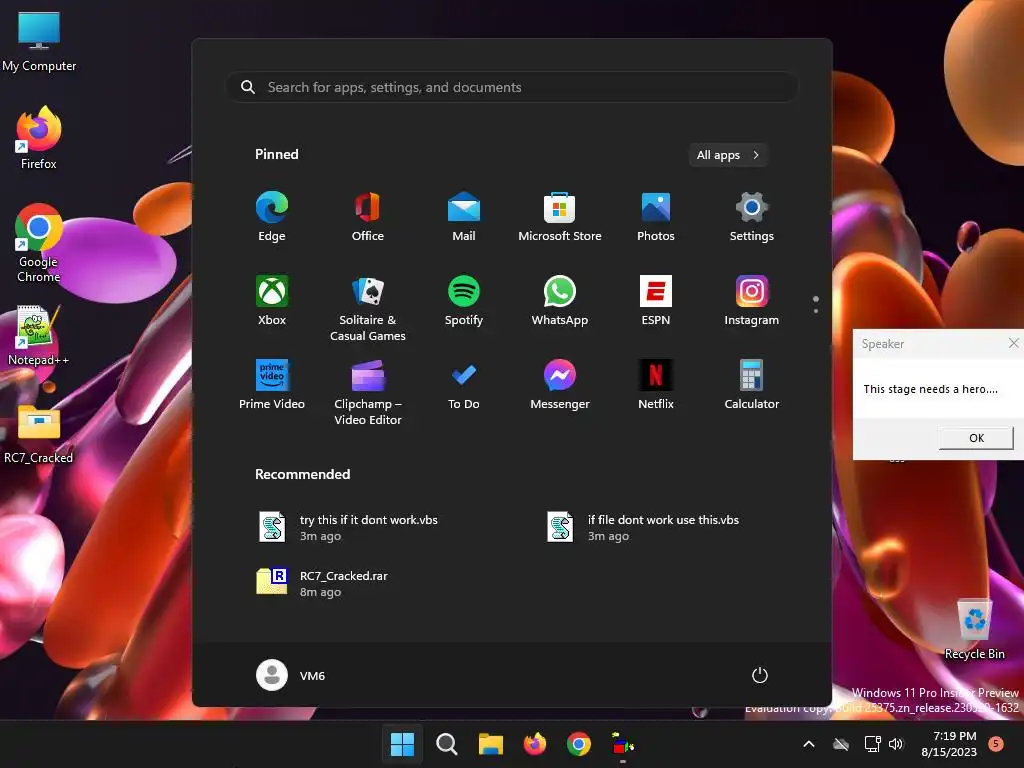Click the Start menu search box

coord(512,87)
